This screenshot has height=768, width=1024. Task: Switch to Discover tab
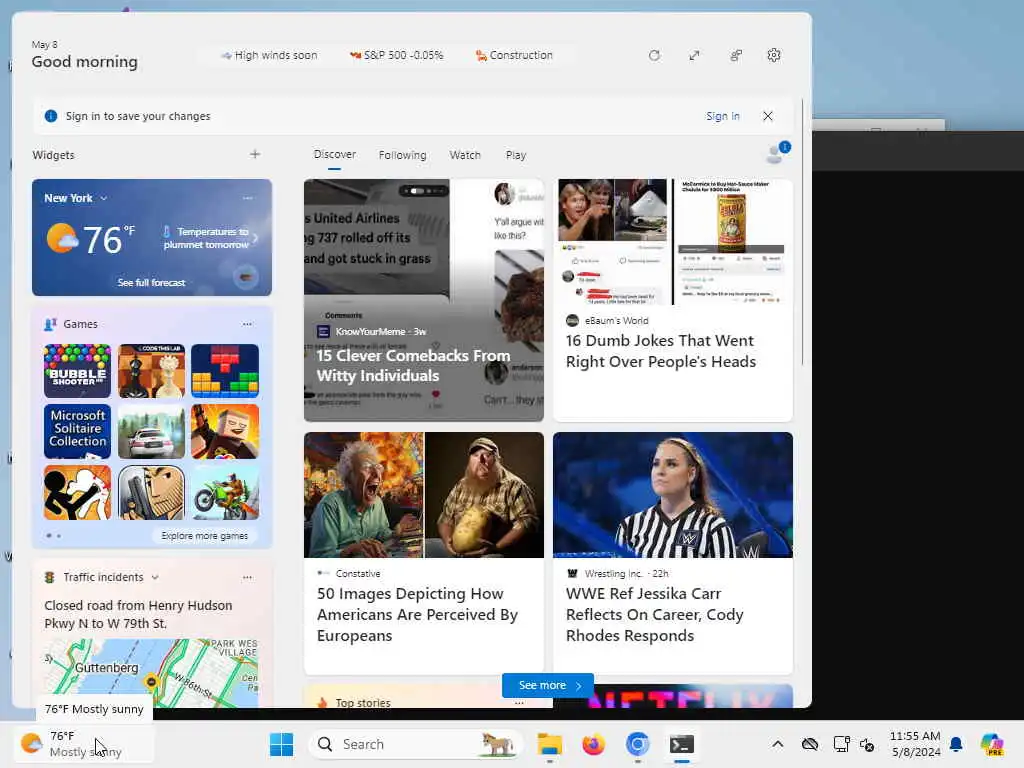[x=334, y=155]
